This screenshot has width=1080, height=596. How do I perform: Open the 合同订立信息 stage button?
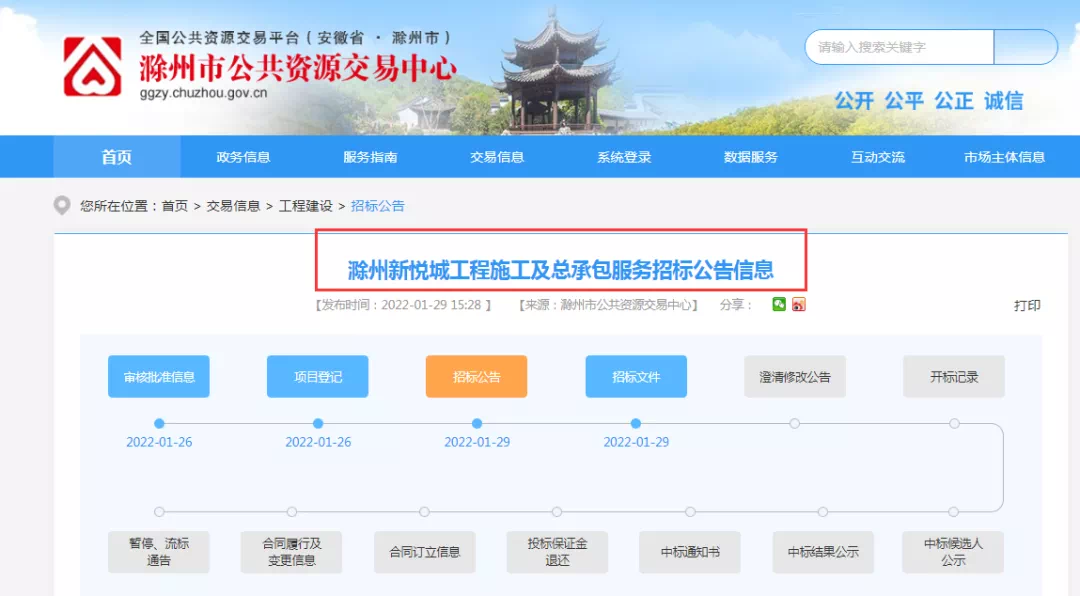[x=424, y=552]
